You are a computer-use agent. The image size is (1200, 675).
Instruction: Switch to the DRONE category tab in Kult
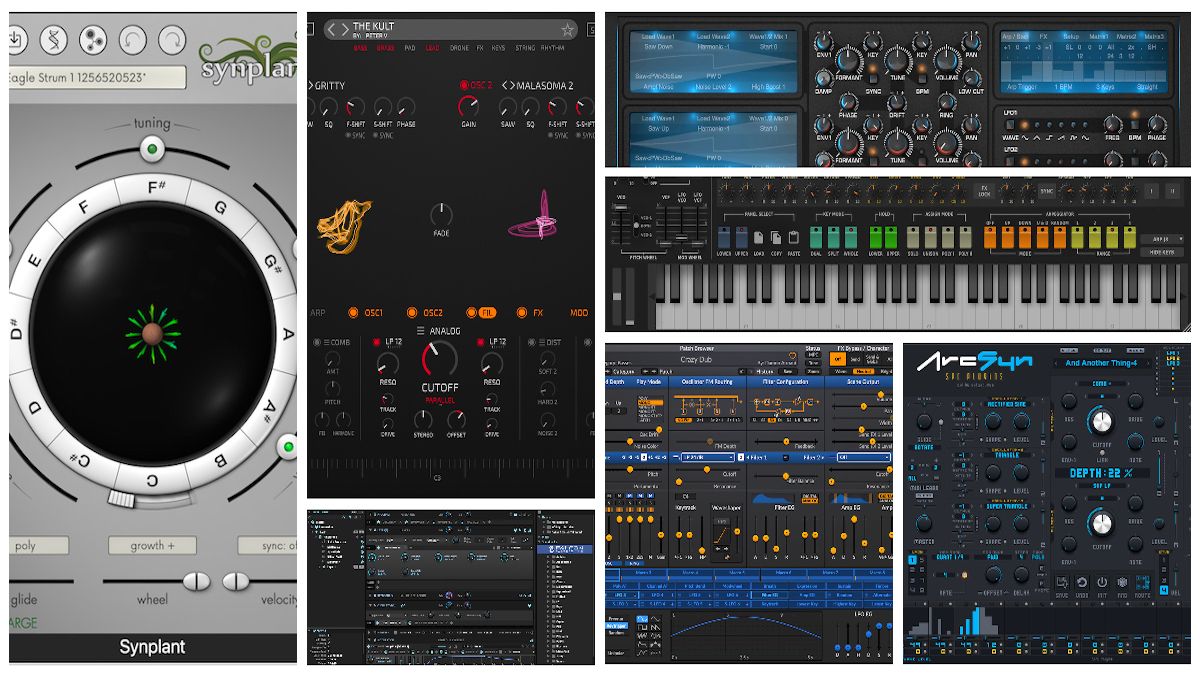pyautogui.click(x=460, y=48)
